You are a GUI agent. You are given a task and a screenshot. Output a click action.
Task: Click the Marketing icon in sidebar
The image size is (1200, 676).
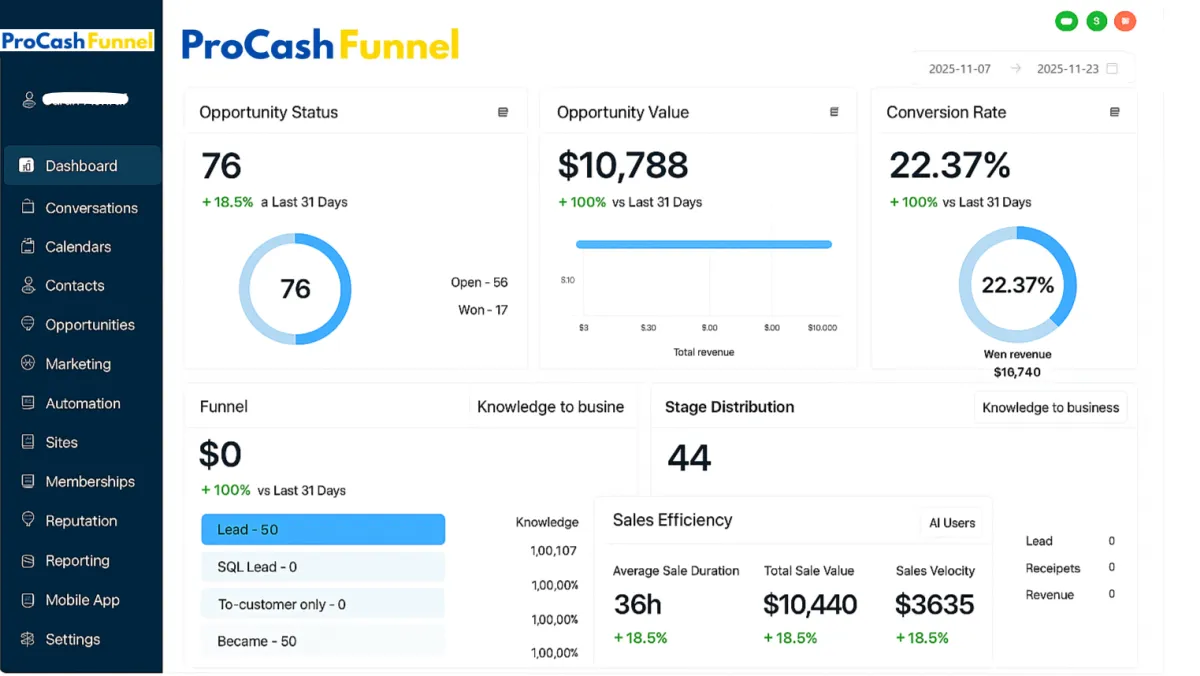(x=27, y=363)
